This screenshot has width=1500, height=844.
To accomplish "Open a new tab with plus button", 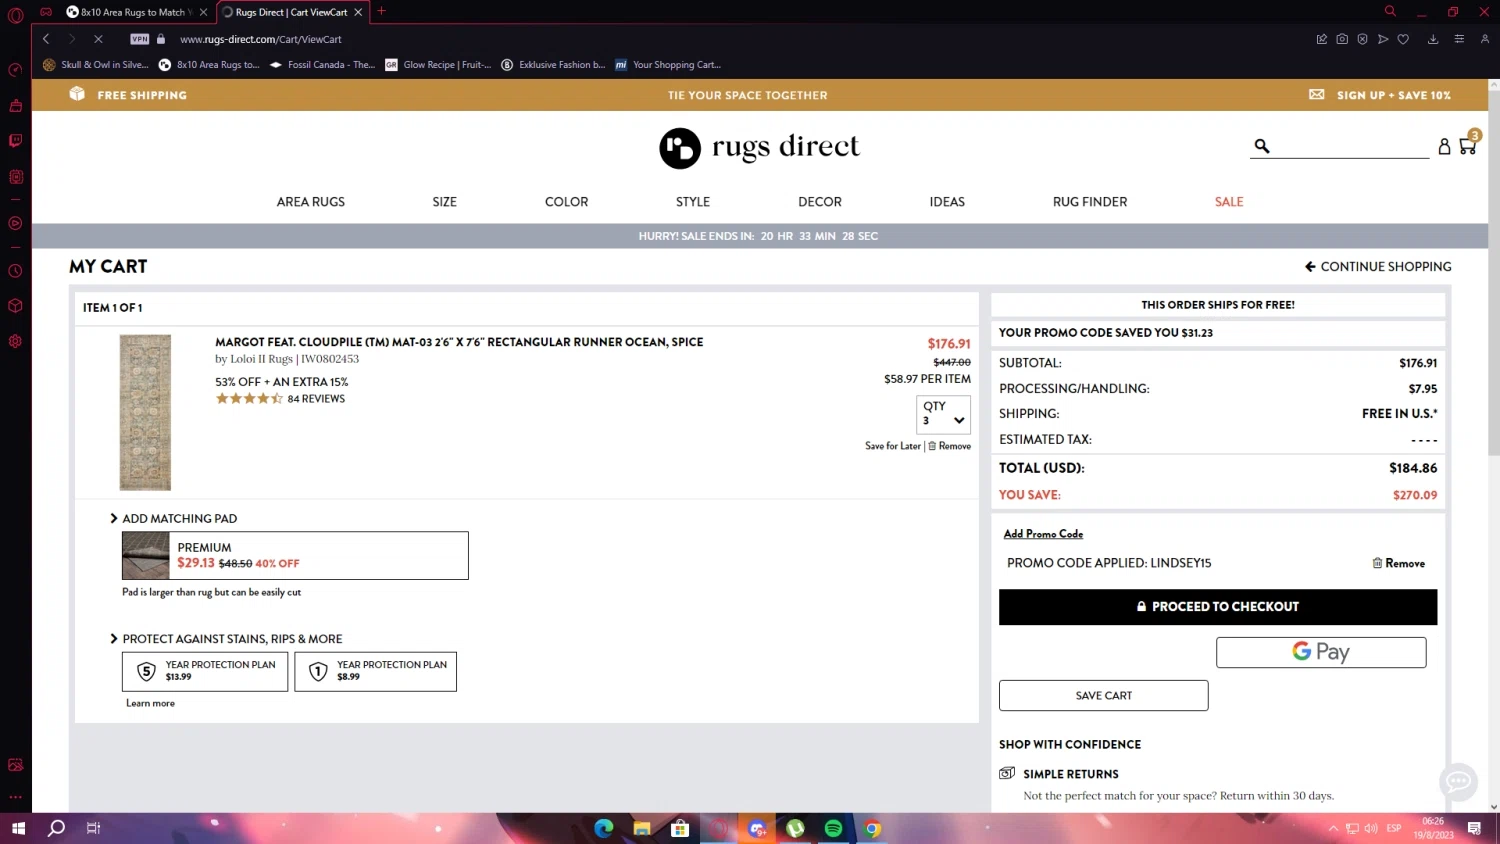I will (x=381, y=11).
